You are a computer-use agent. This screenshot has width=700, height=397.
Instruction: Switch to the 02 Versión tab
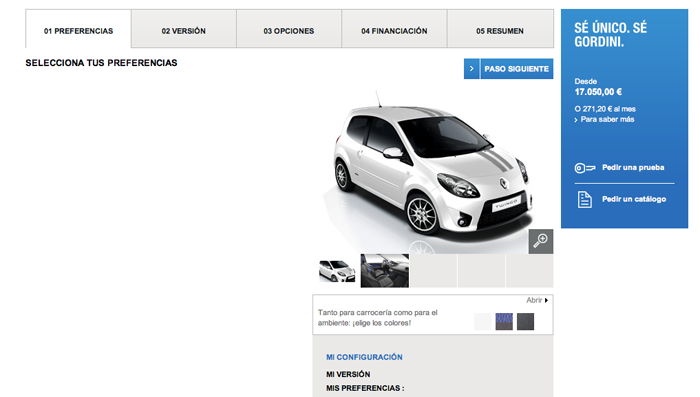(x=183, y=29)
